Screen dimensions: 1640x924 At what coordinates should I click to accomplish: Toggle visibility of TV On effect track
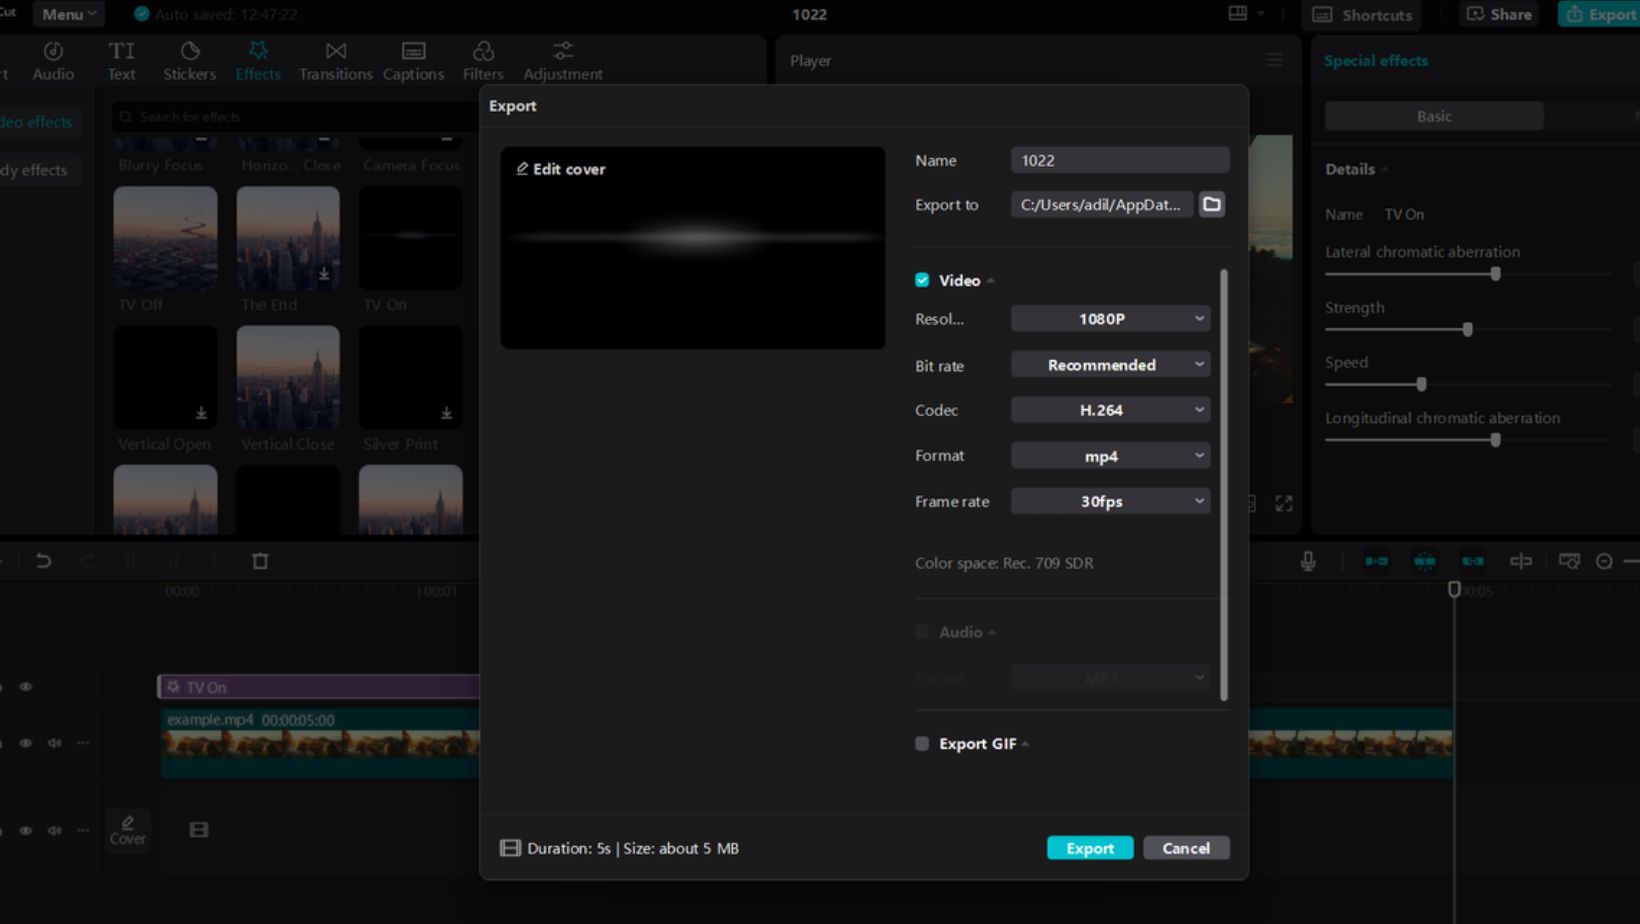click(x=26, y=687)
